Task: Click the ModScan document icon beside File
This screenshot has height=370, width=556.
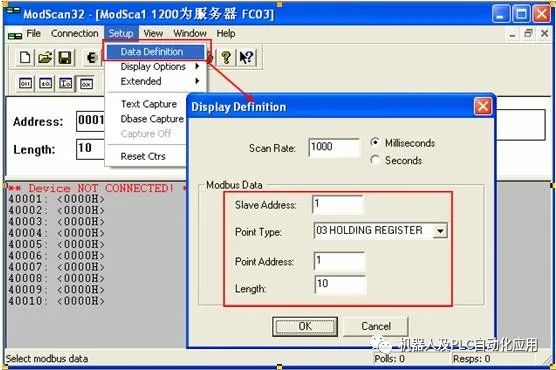Action: 15,35
